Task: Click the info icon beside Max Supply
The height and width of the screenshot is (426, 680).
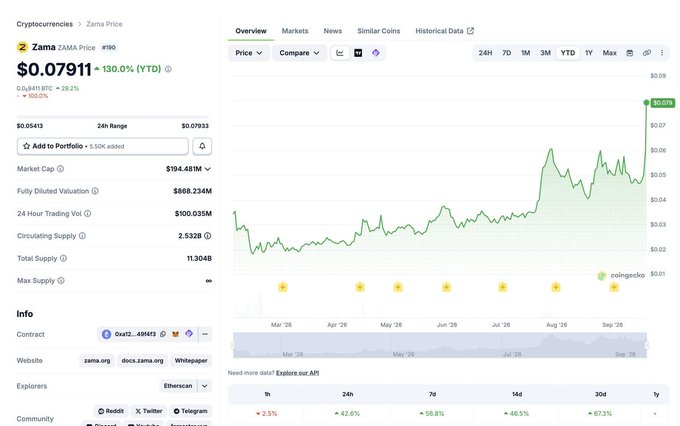Action: 61,281
